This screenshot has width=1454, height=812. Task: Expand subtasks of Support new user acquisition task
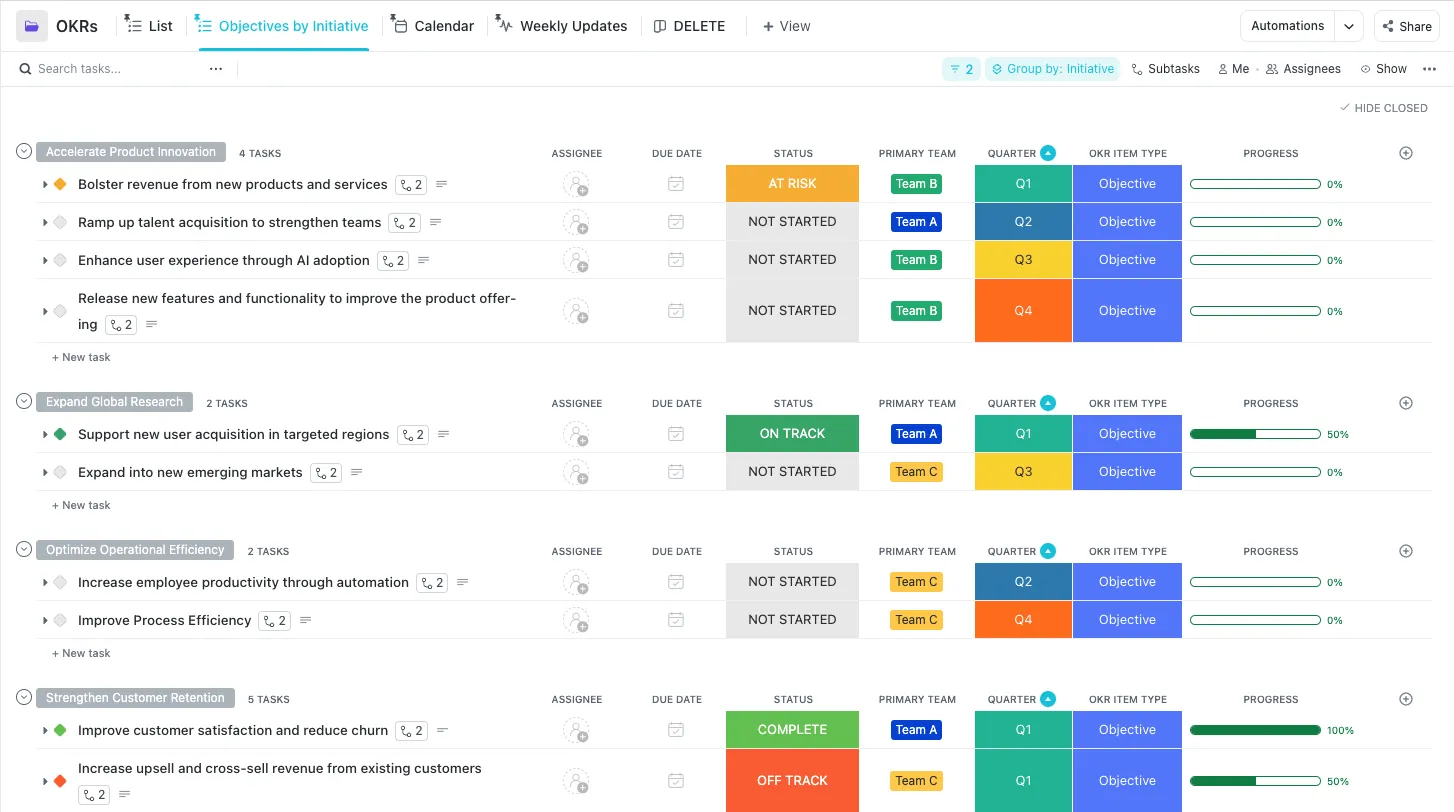click(45, 434)
